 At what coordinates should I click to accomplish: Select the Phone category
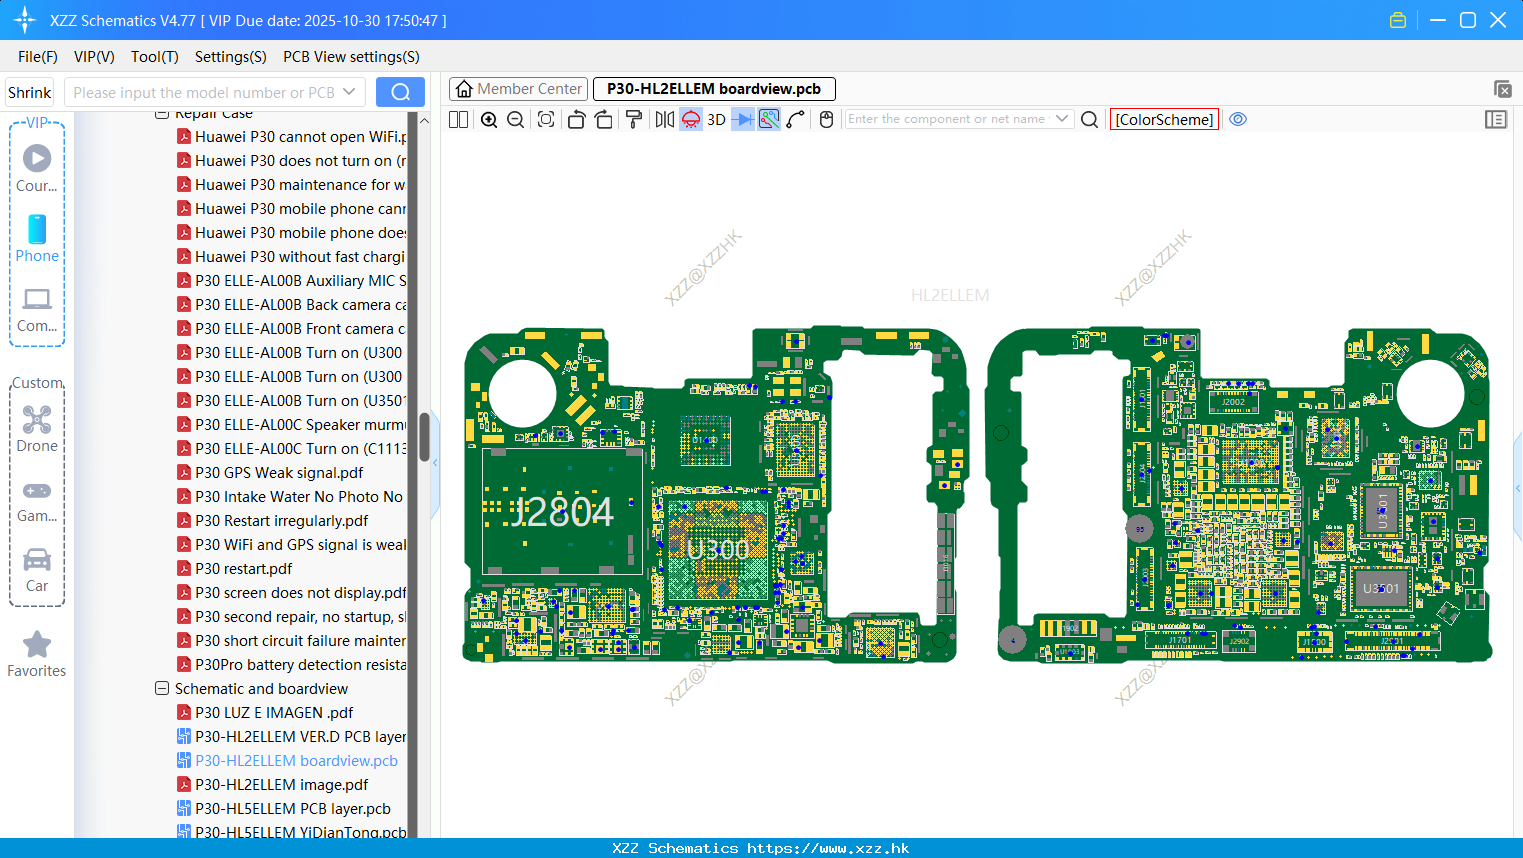37,238
